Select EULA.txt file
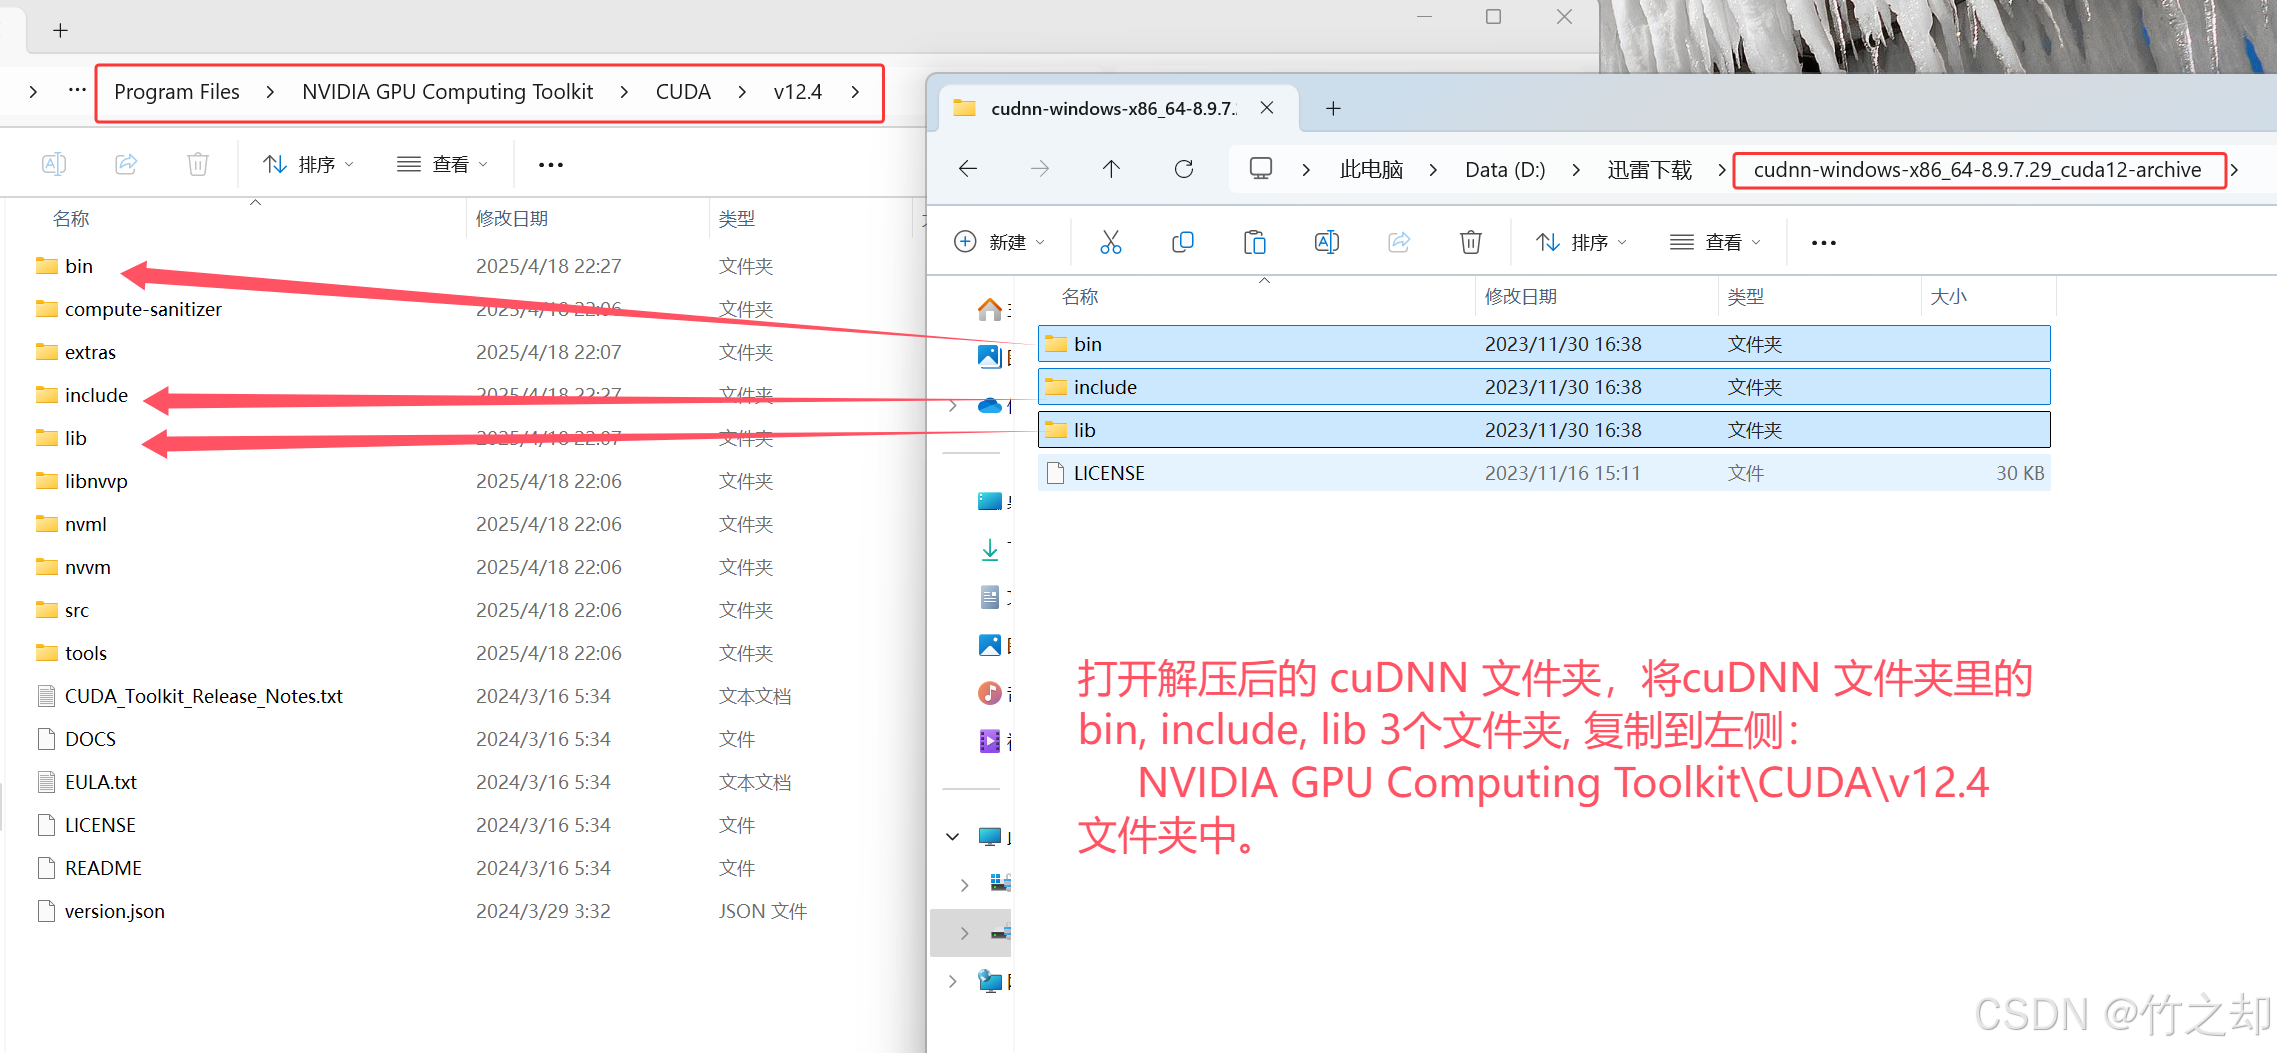Screen dimensions: 2277x1053 pyautogui.click(x=100, y=782)
